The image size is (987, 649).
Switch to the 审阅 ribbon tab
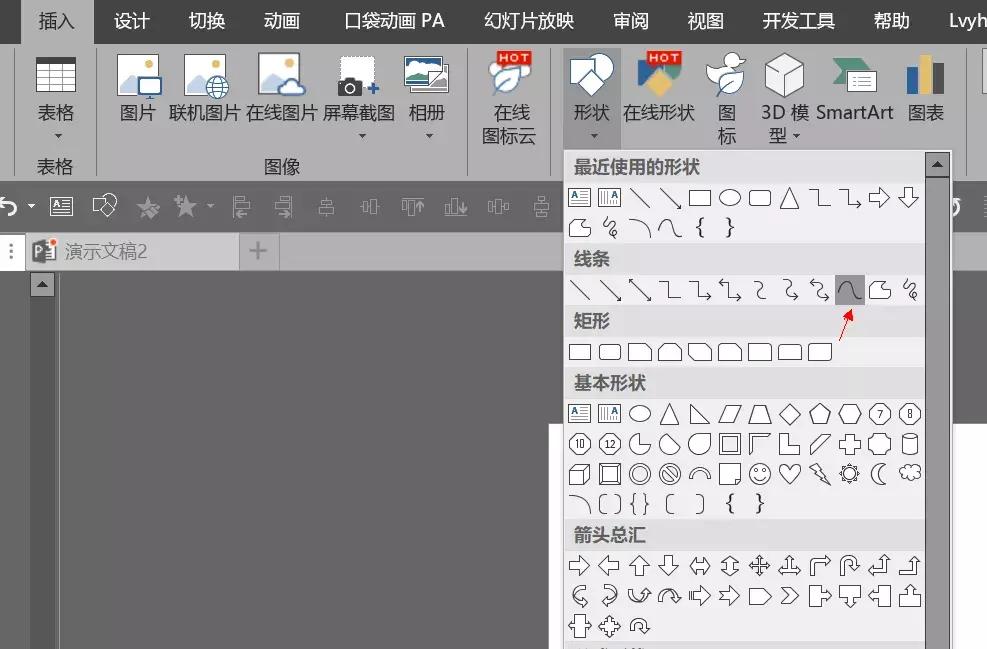tap(631, 20)
